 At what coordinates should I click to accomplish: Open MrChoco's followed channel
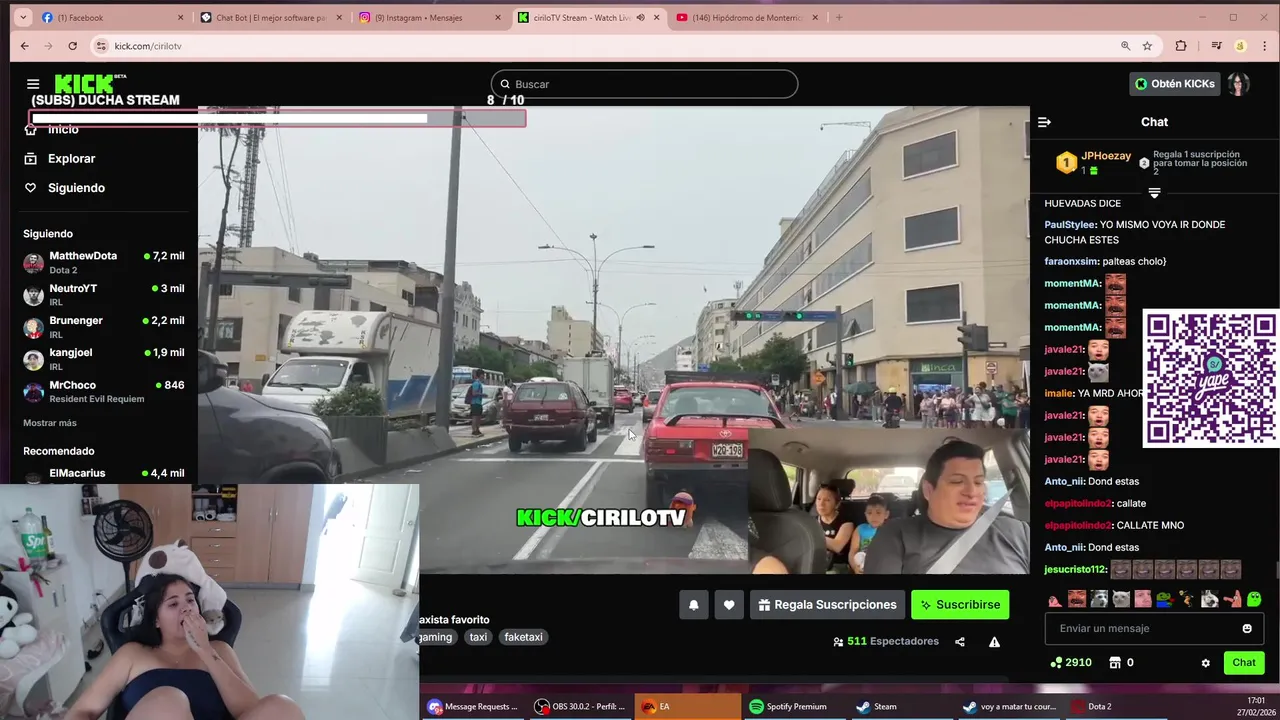tap(104, 391)
